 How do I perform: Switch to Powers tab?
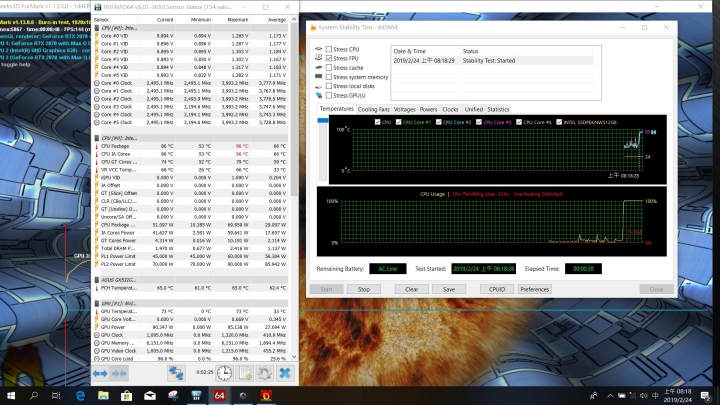[428, 109]
